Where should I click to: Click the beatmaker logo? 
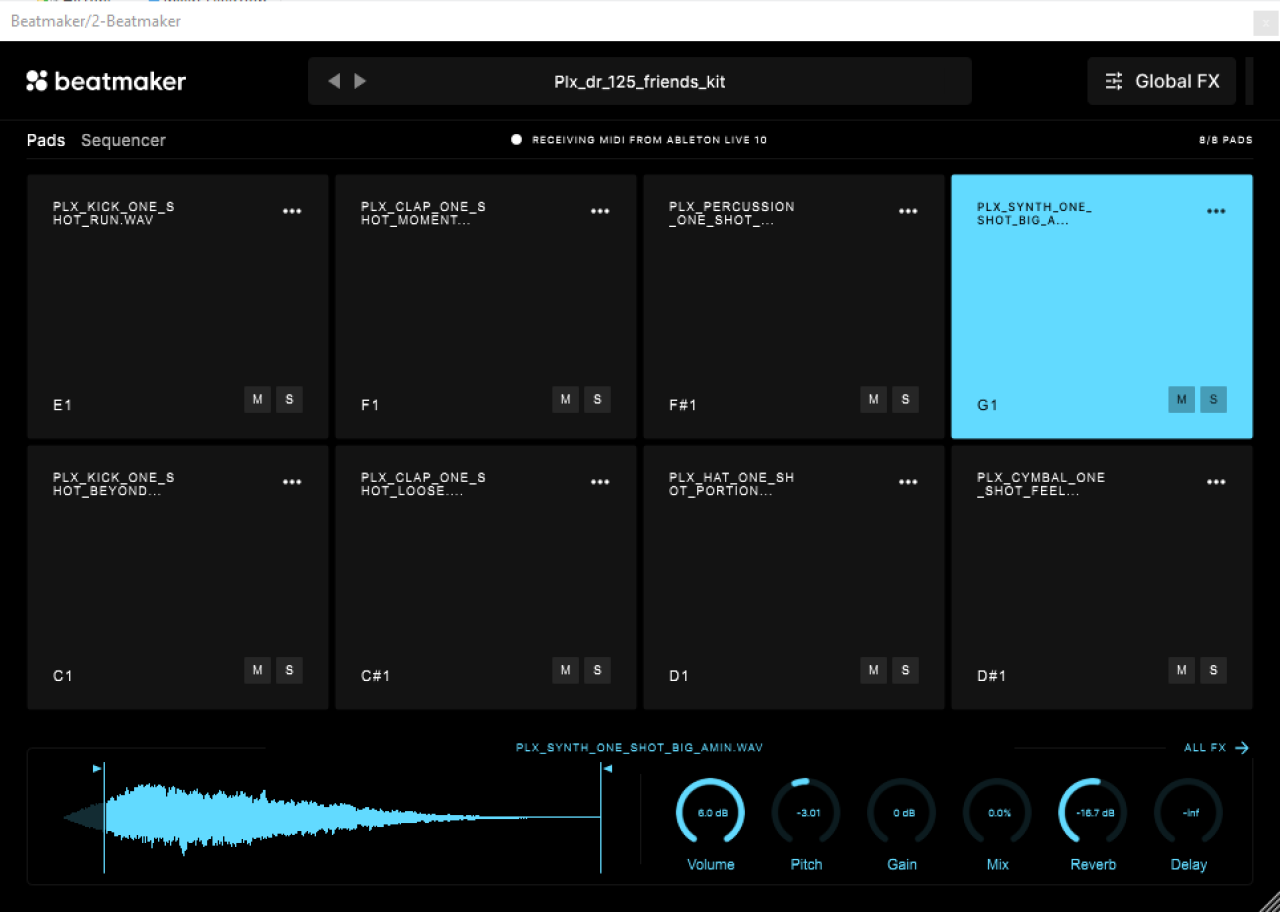click(106, 81)
